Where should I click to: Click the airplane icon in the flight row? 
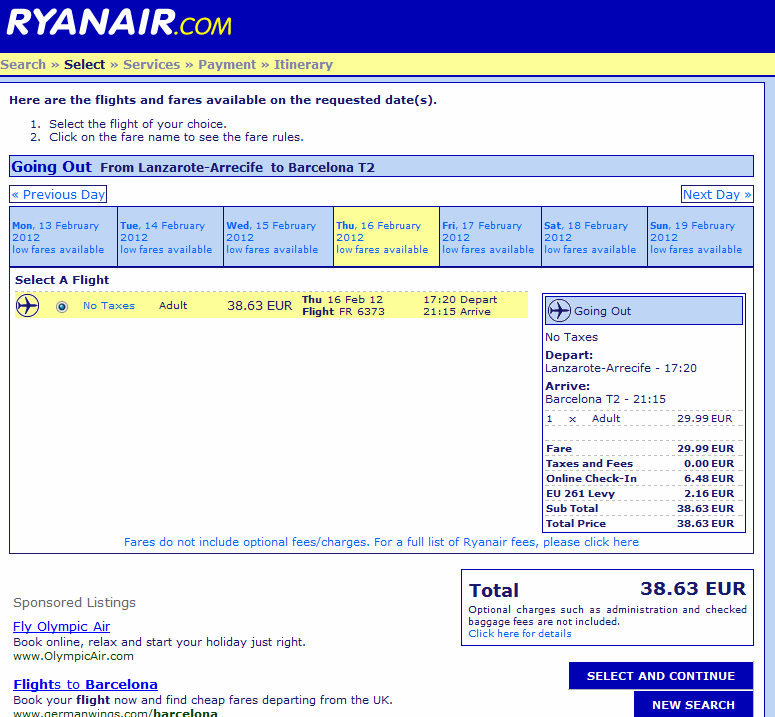(x=27, y=305)
